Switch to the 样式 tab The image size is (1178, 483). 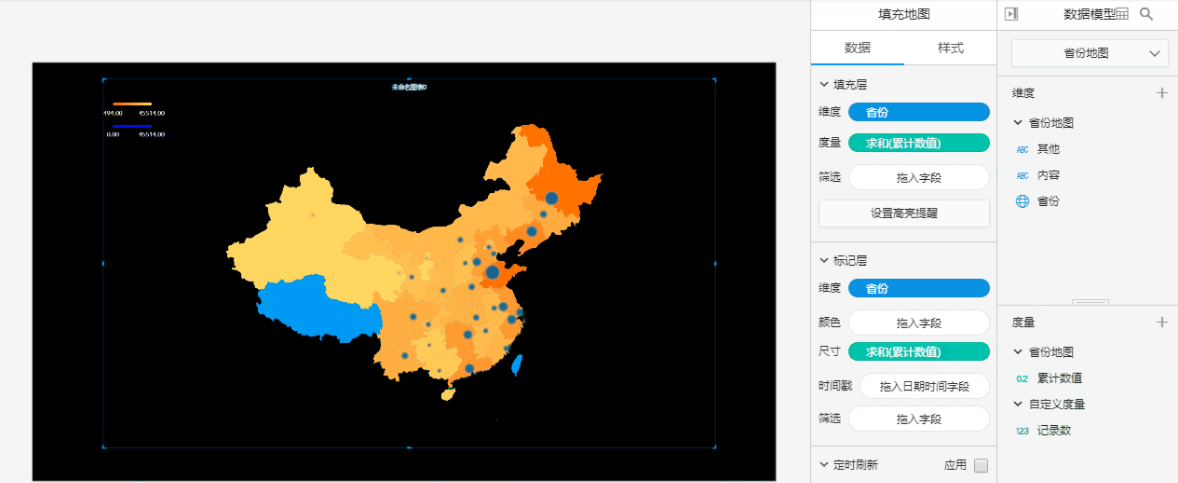click(950, 48)
